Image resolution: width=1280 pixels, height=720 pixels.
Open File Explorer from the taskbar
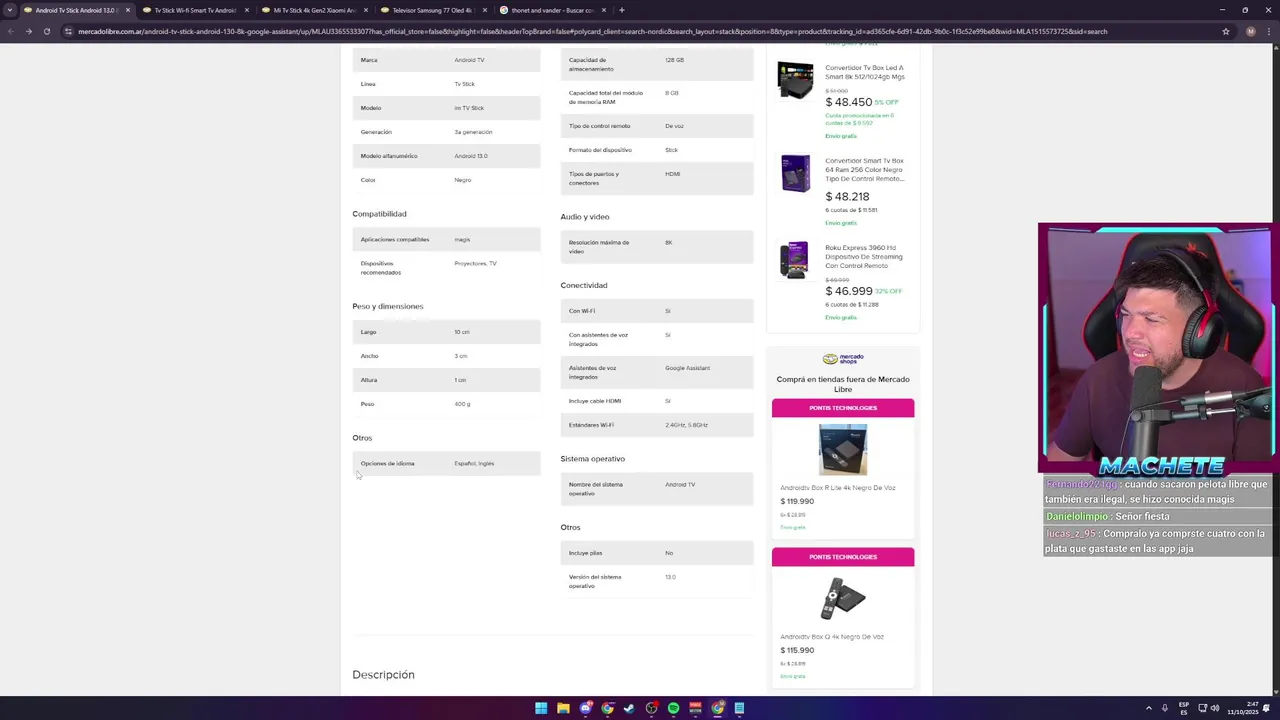tap(563, 708)
